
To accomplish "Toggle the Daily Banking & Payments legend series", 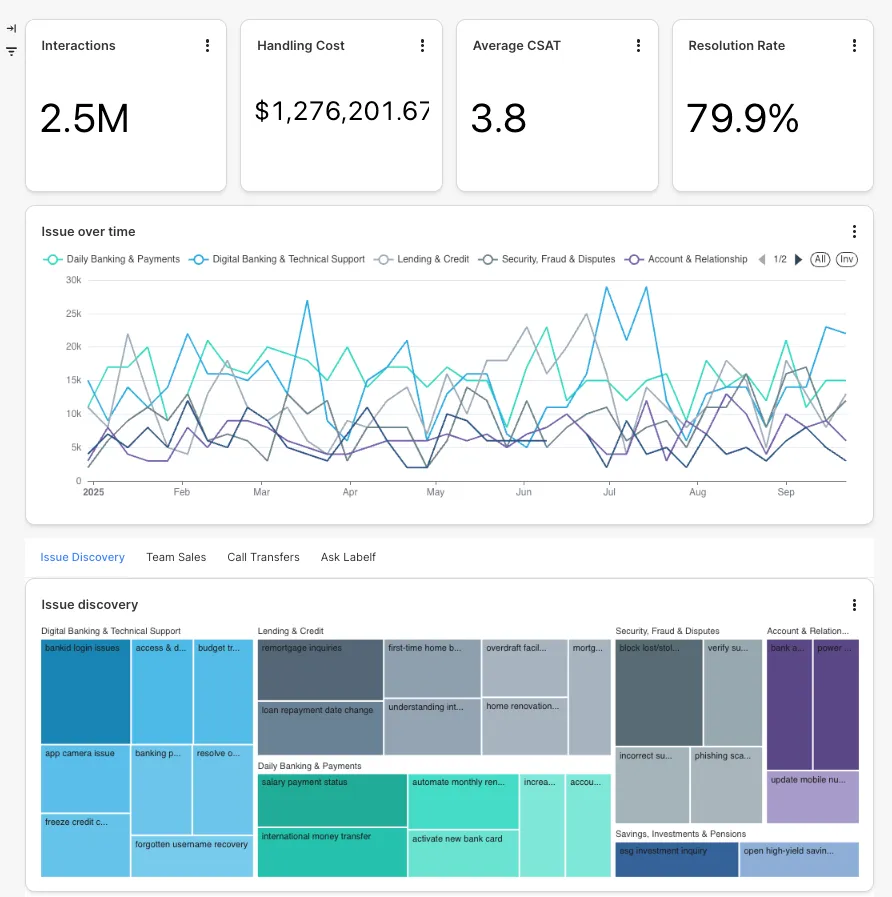I will [x=112, y=259].
